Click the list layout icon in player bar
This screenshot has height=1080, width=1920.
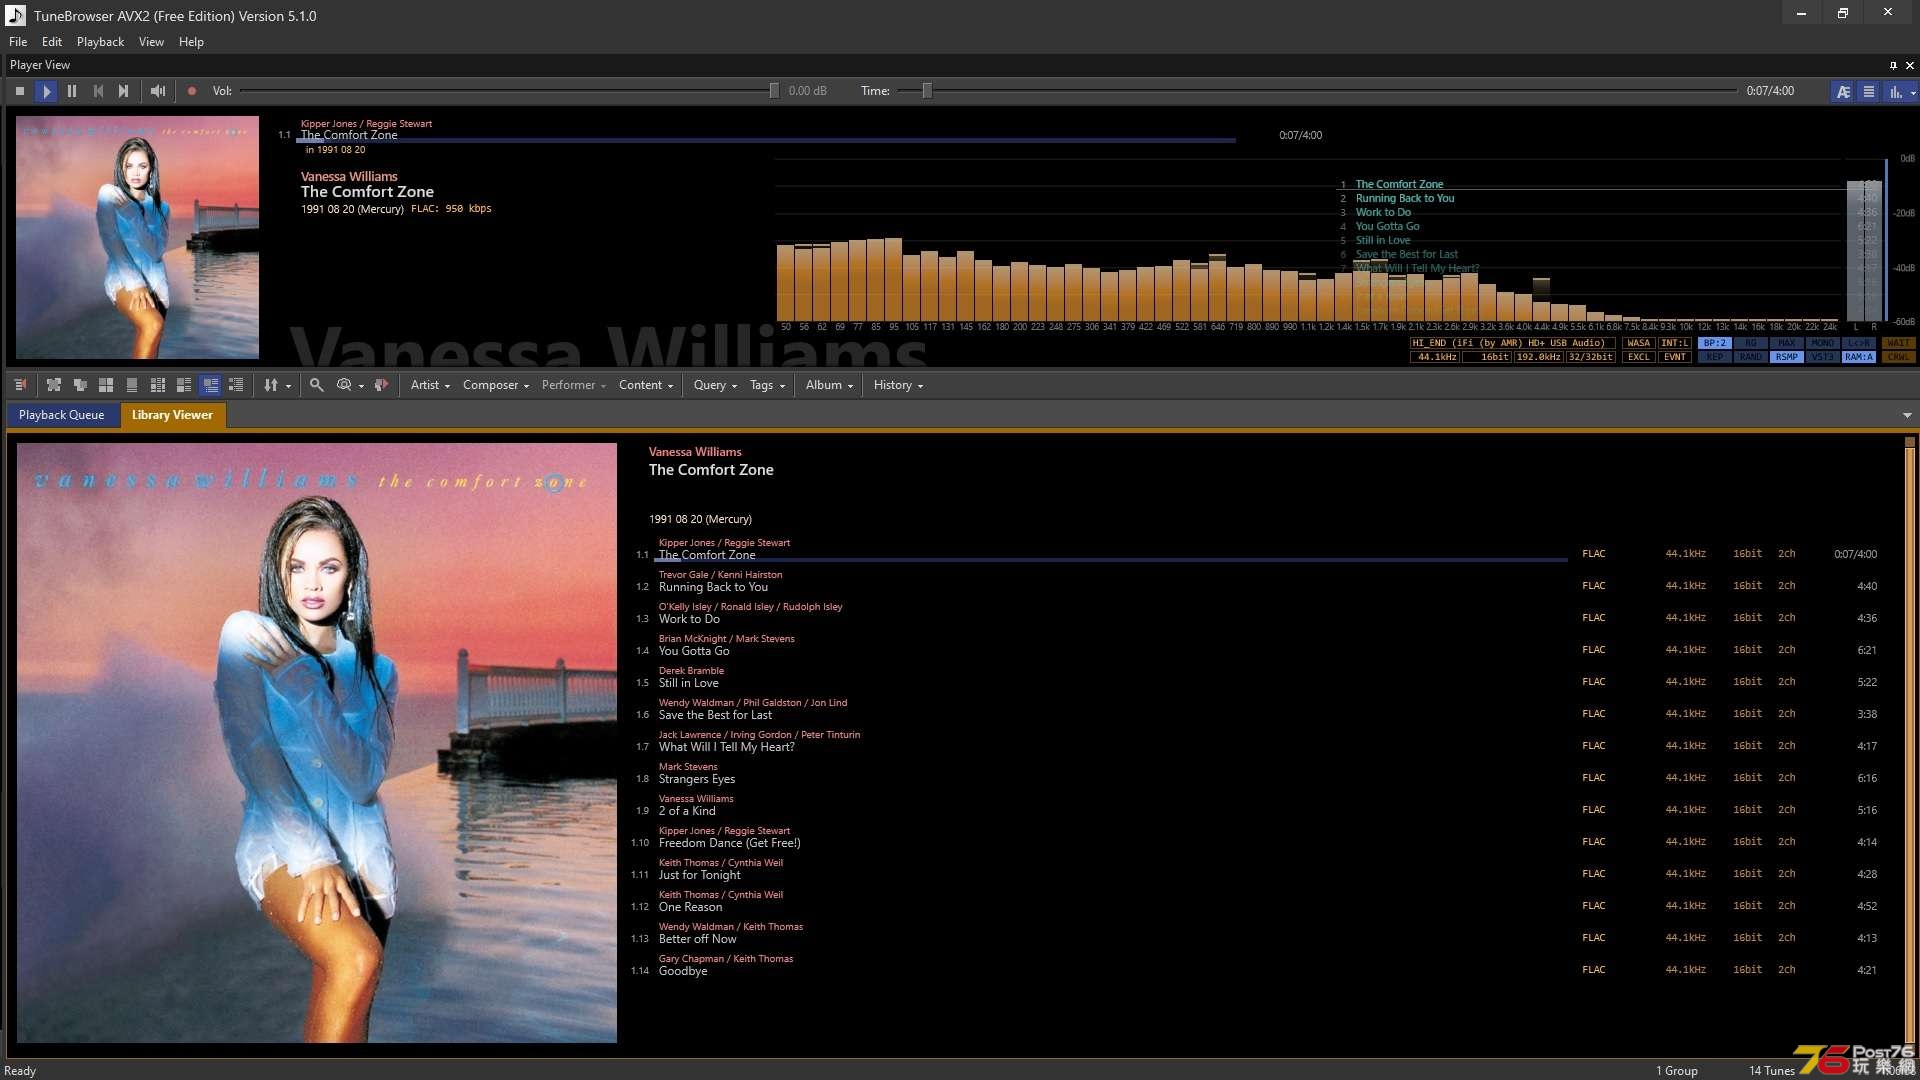click(1868, 92)
